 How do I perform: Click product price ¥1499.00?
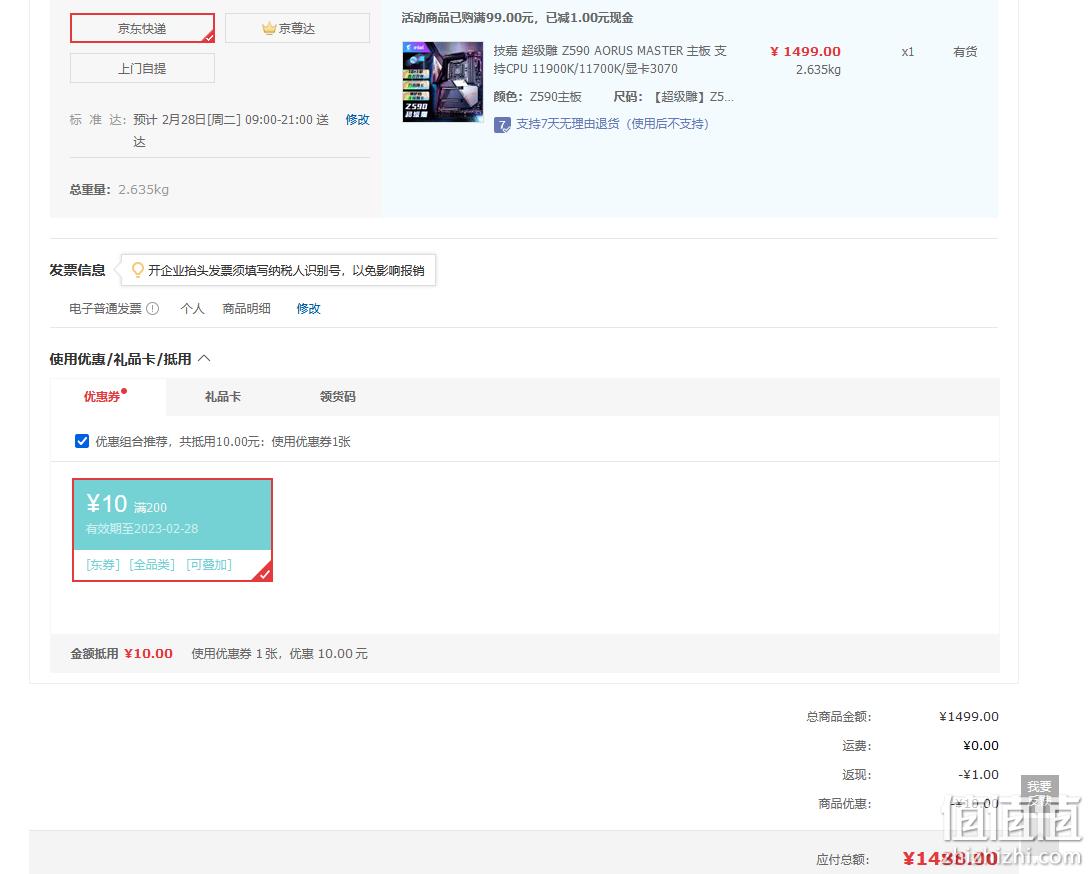805,51
